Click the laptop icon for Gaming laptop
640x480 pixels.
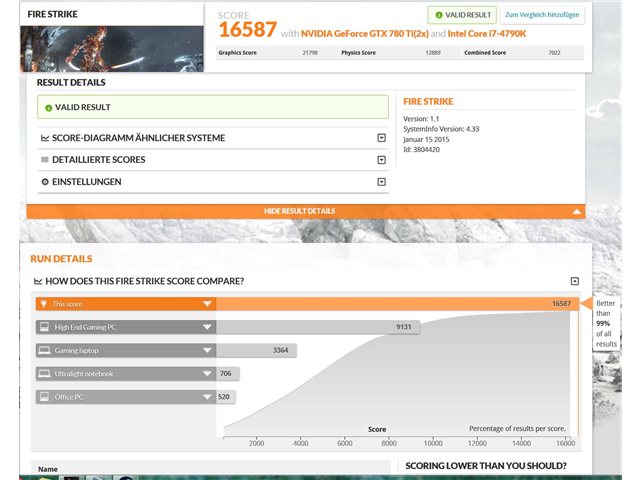[x=44, y=350]
